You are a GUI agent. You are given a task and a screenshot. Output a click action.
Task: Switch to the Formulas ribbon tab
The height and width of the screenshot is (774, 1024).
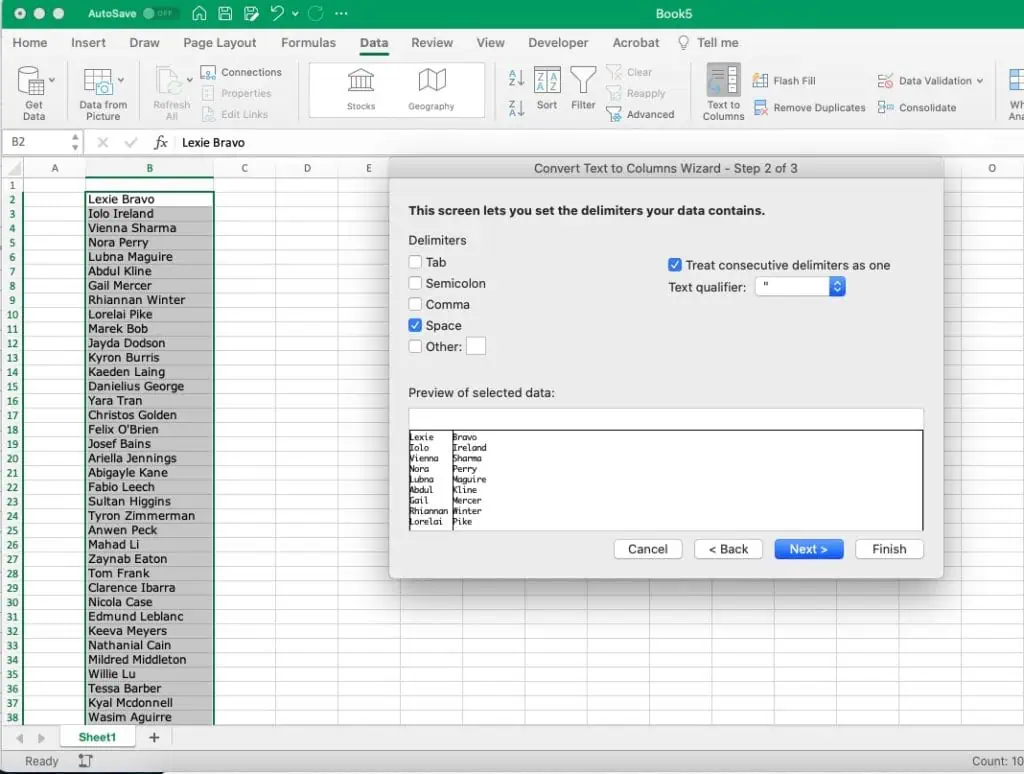pos(308,43)
